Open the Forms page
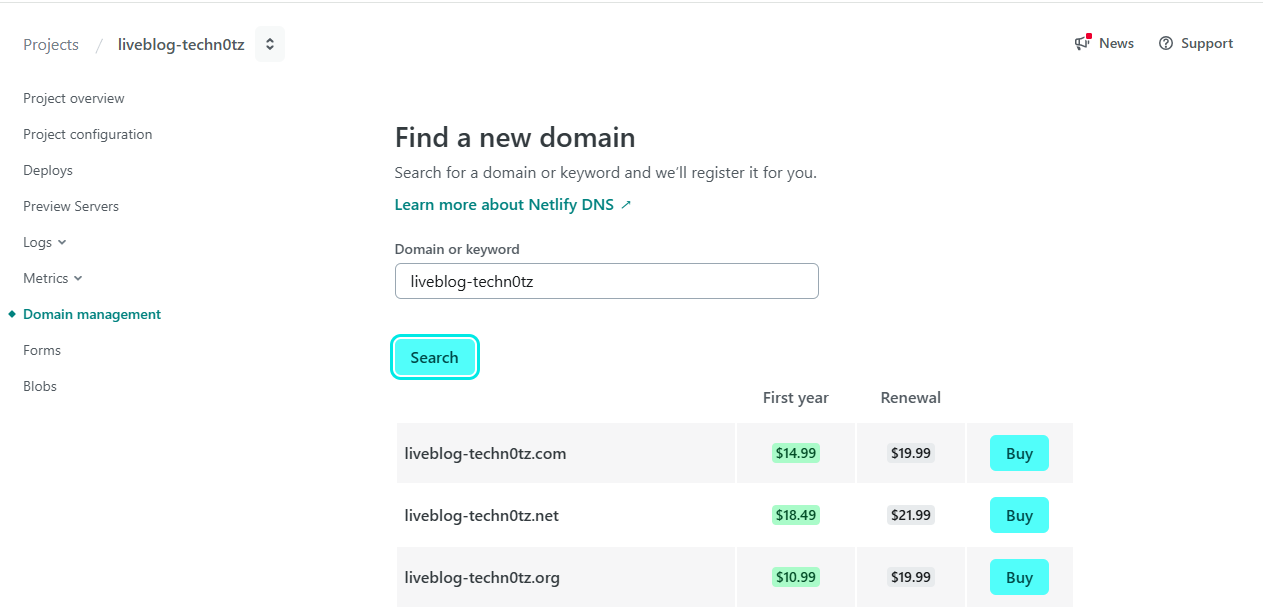Image resolution: width=1263 pixels, height=614 pixels. (42, 350)
